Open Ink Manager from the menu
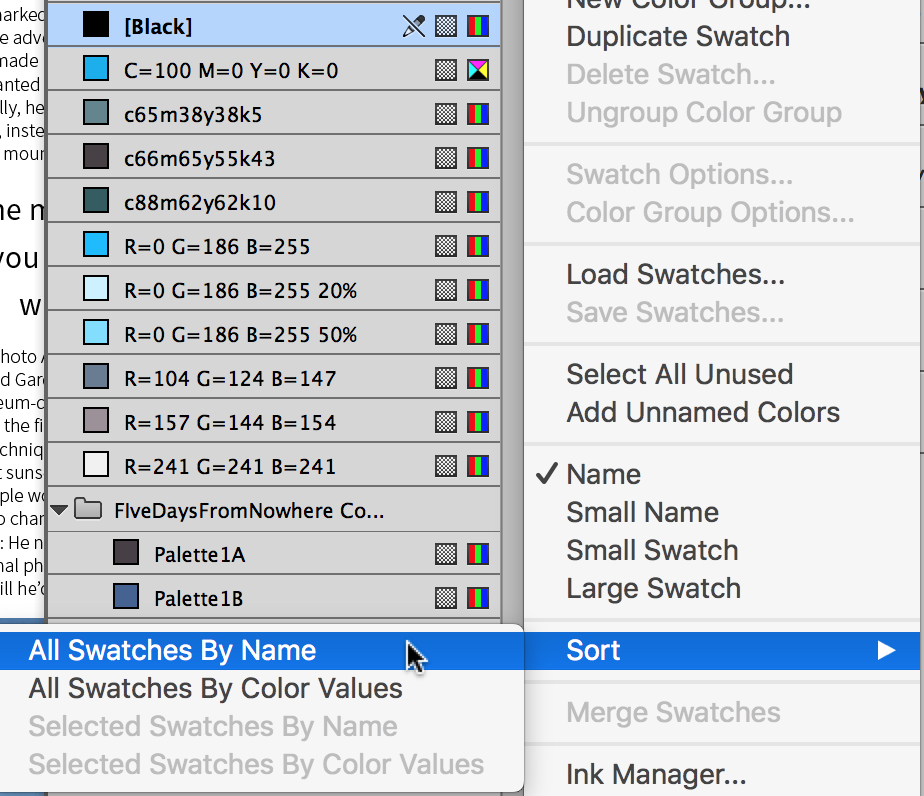 pyautogui.click(x=656, y=774)
